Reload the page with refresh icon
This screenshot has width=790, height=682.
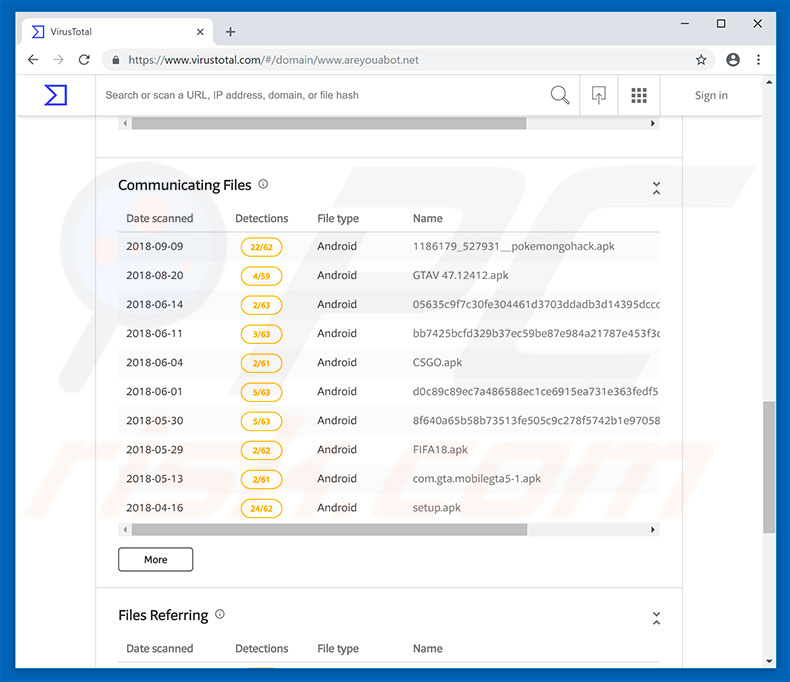click(84, 59)
